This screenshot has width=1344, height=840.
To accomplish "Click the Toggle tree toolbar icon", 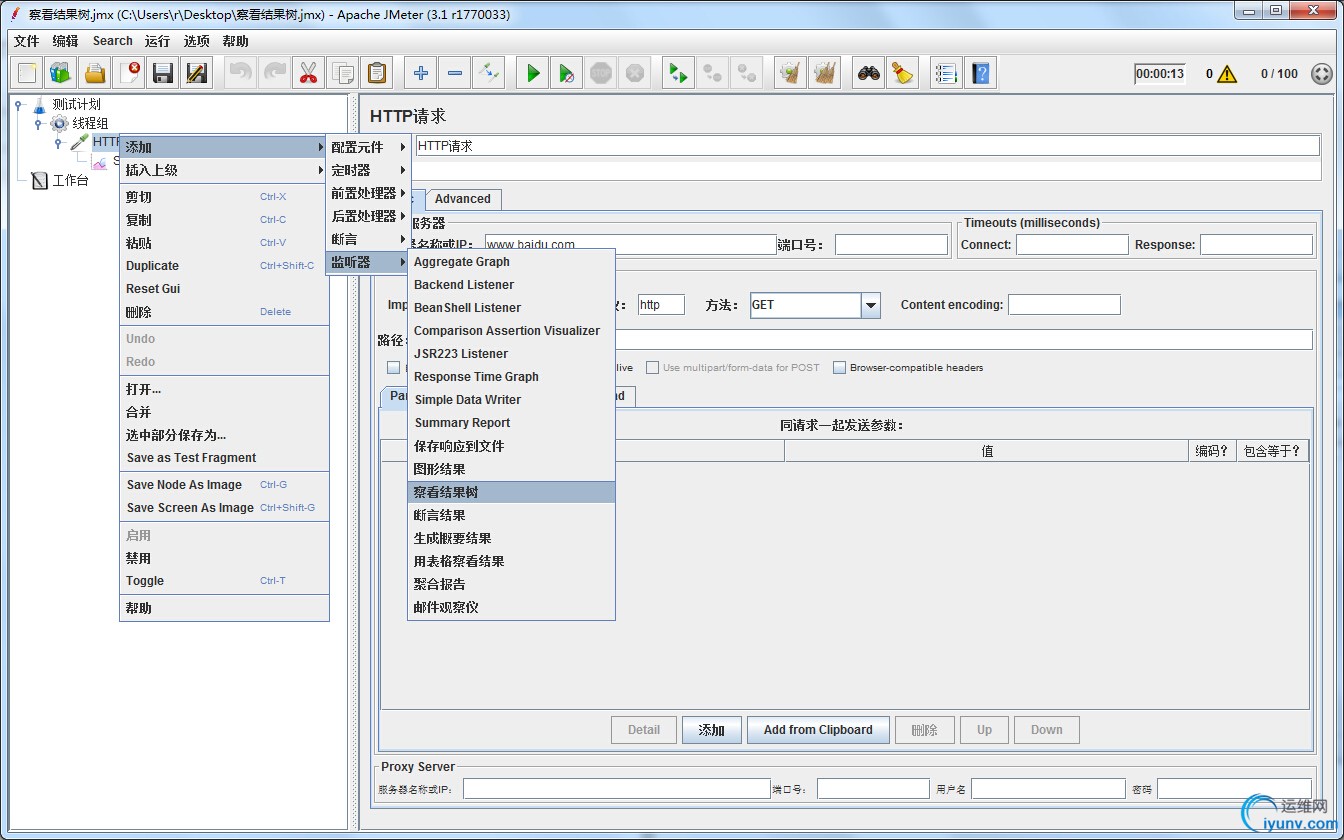I will (x=488, y=73).
